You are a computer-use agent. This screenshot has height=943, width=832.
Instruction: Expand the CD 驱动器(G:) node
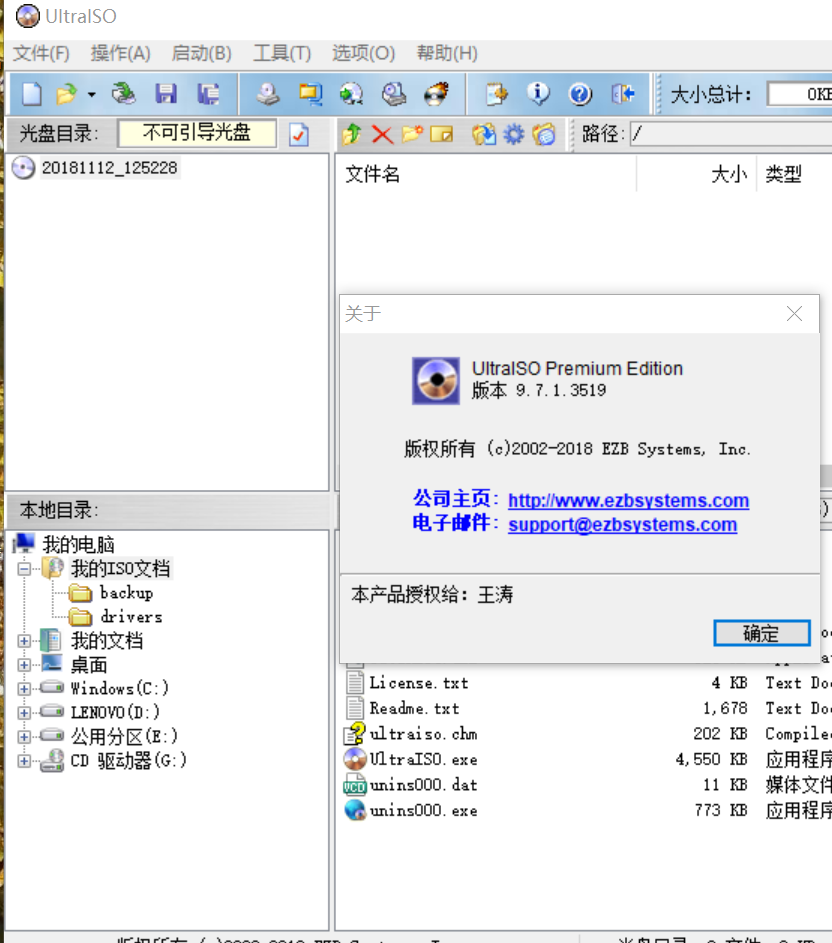click(x=24, y=761)
